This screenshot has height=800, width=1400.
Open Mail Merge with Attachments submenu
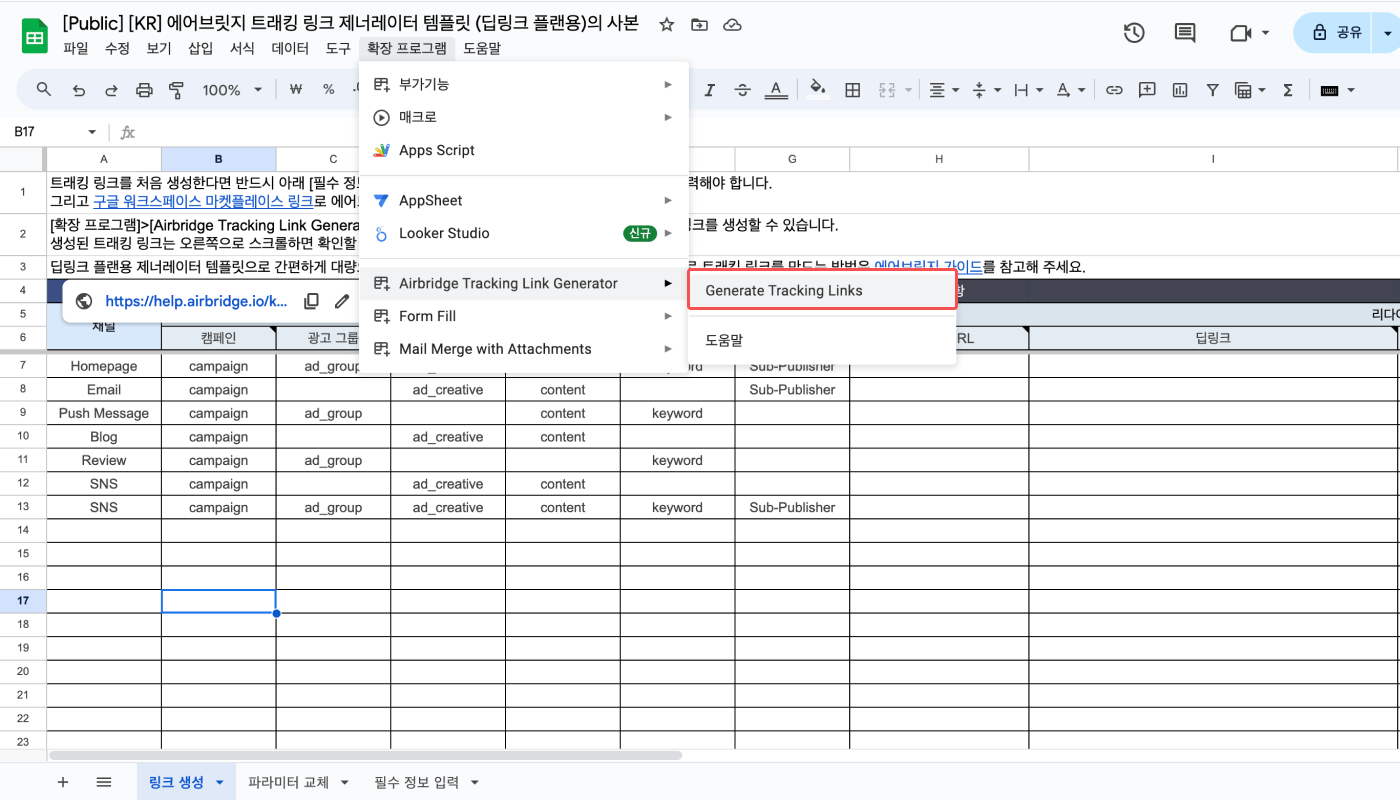tap(523, 349)
